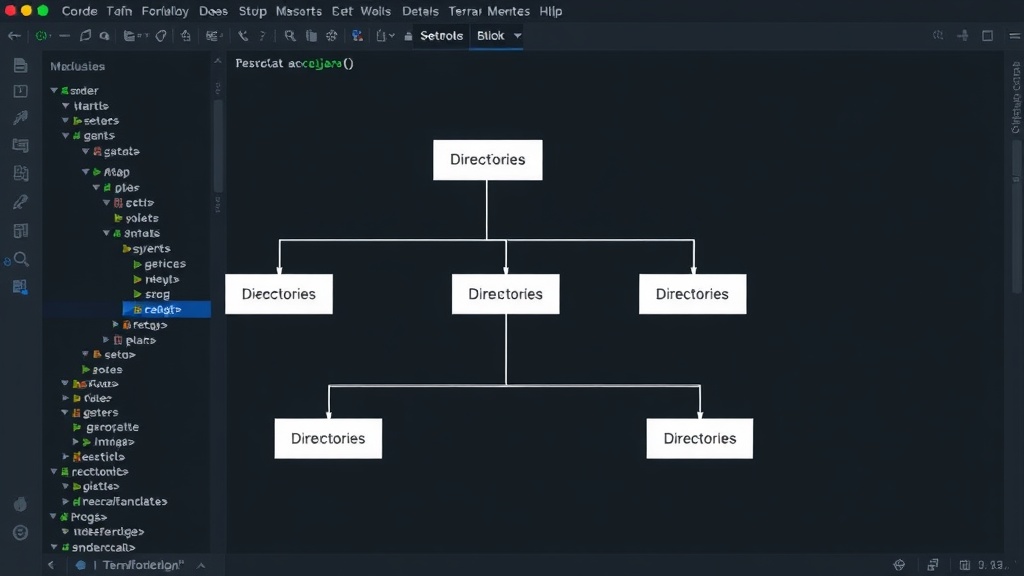The height and width of the screenshot is (576, 1024).
Task: Click the left chevron in bottom bar
Action: (x=51, y=566)
